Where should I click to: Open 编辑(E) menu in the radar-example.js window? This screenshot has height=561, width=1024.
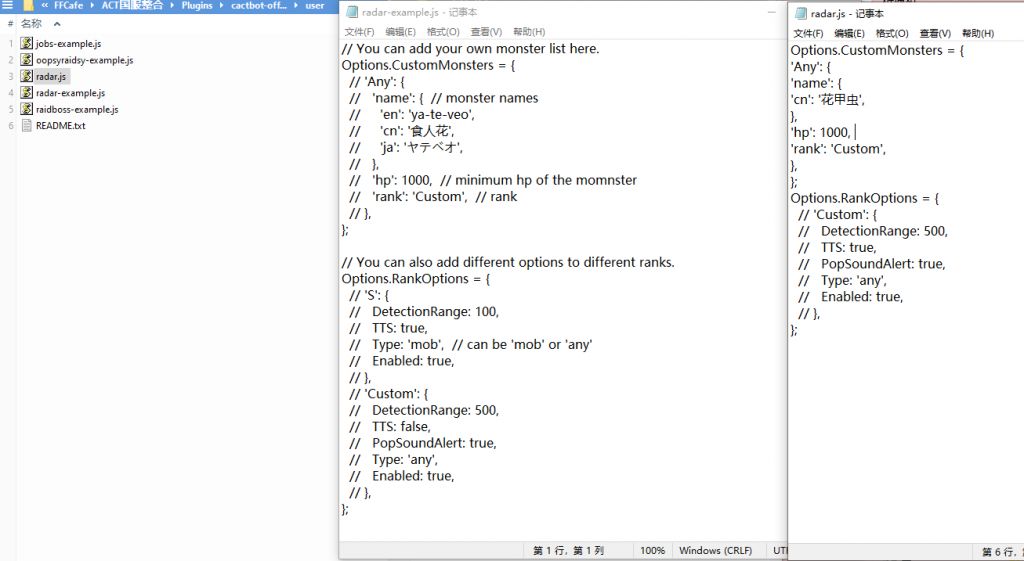tap(400, 31)
